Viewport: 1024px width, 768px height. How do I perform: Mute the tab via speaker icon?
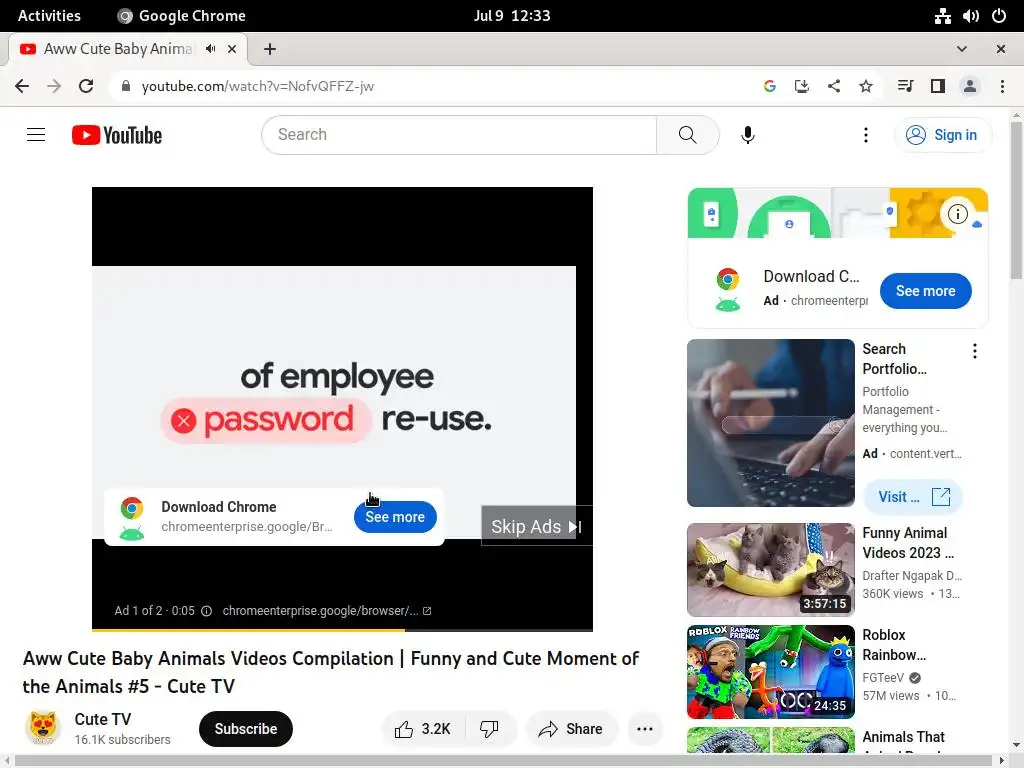(x=210, y=49)
